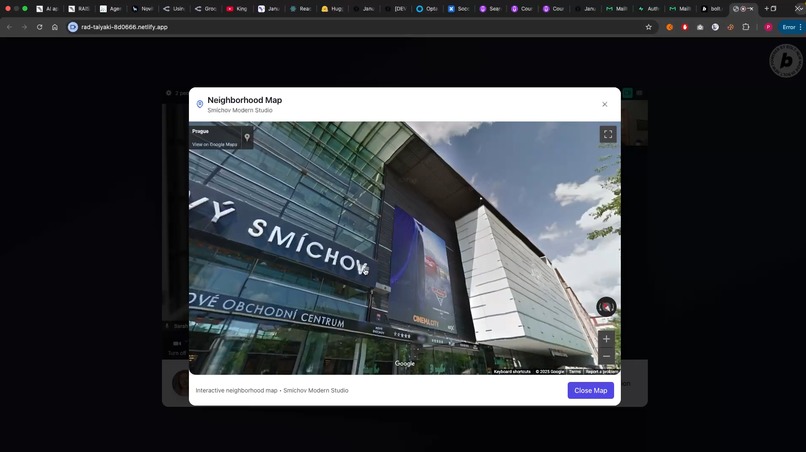Click the Close Map button
Viewport: 806px width, 452px height.
click(x=591, y=390)
